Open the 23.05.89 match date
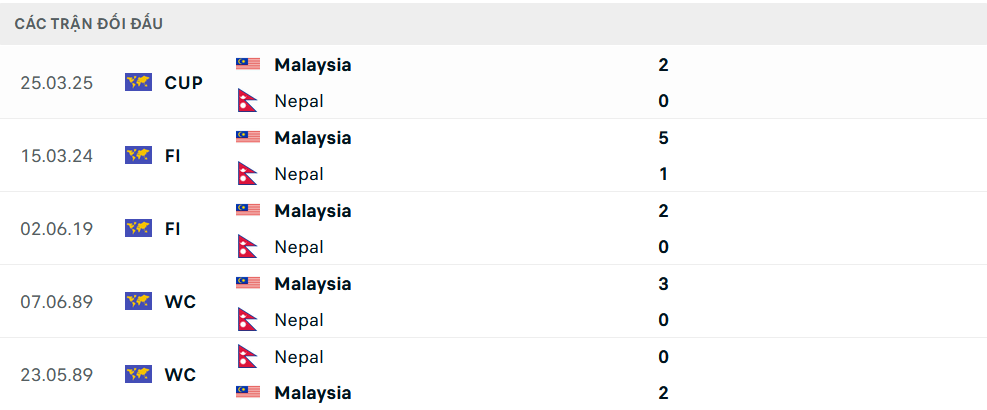 pos(56,375)
